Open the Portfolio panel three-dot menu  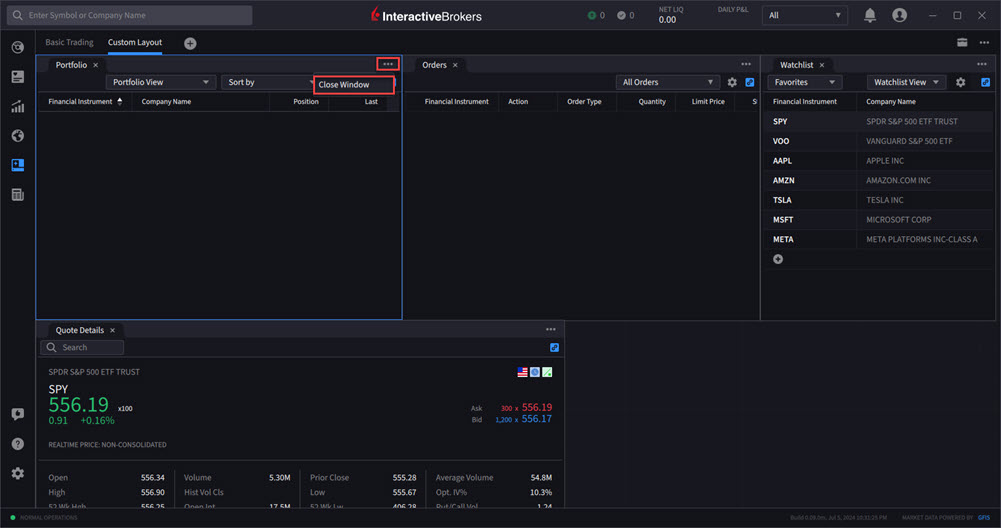pyautogui.click(x=388, y=64)
